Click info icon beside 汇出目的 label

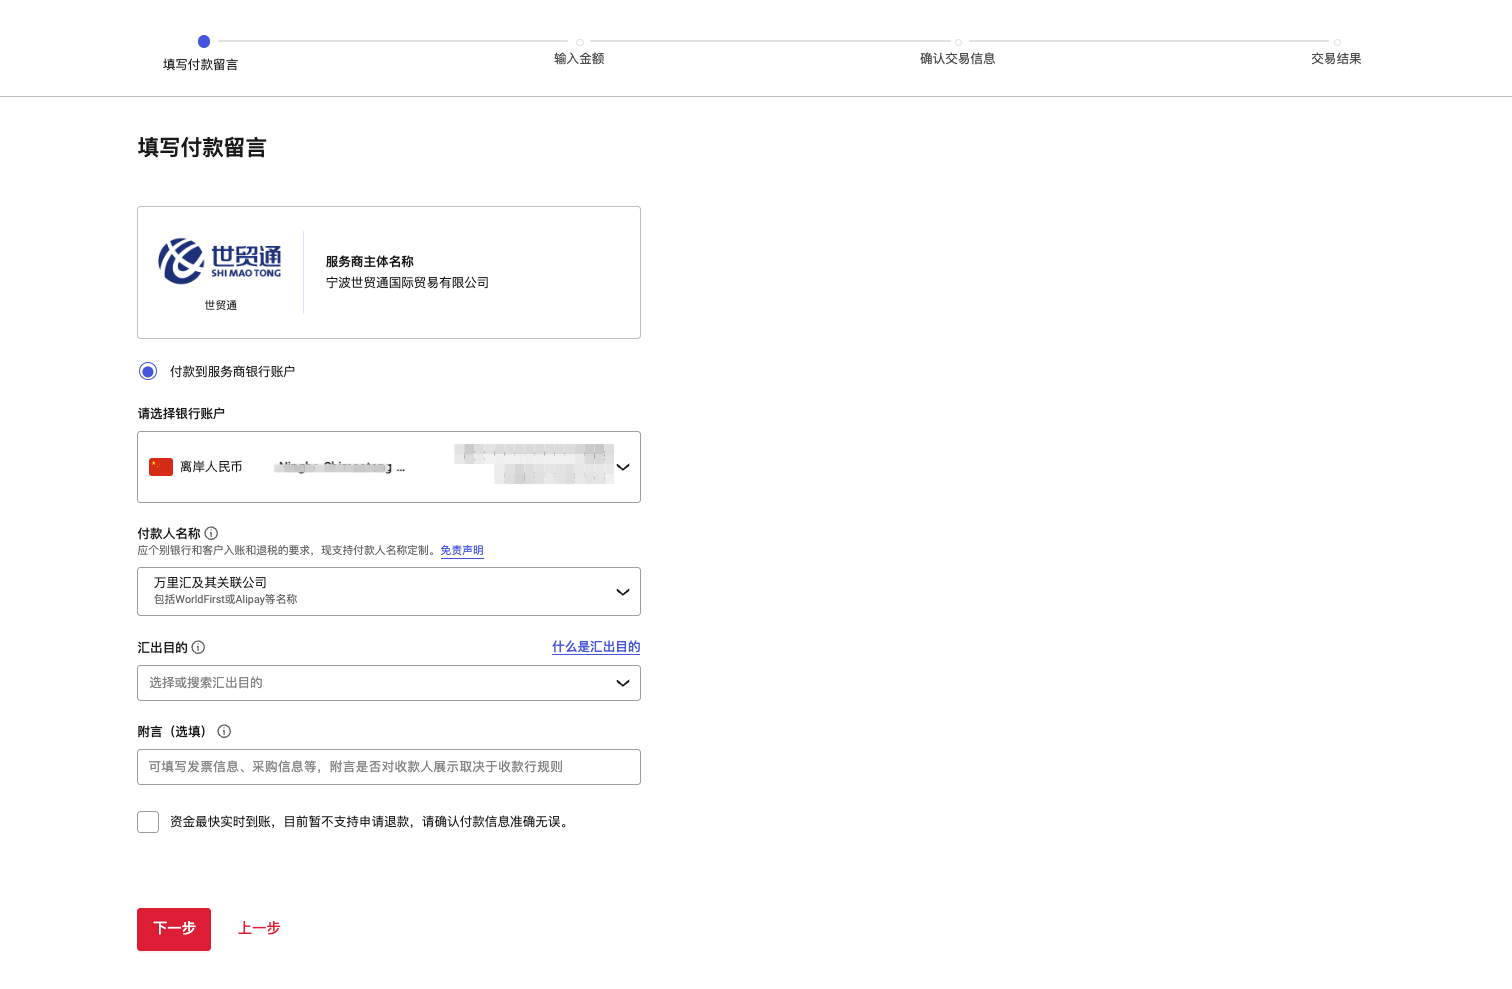198,648
